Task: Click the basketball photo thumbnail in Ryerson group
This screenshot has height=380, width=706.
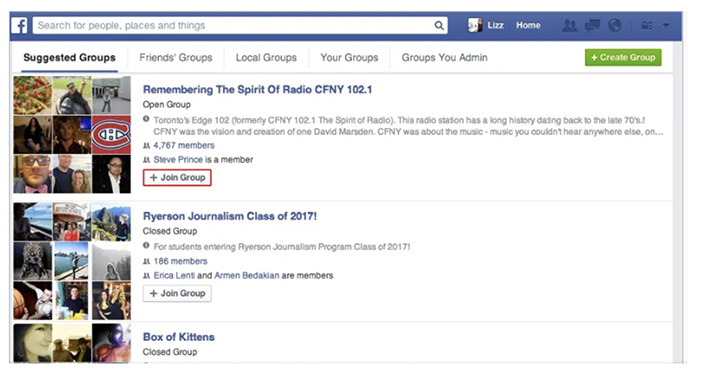Action: point(32,301)
